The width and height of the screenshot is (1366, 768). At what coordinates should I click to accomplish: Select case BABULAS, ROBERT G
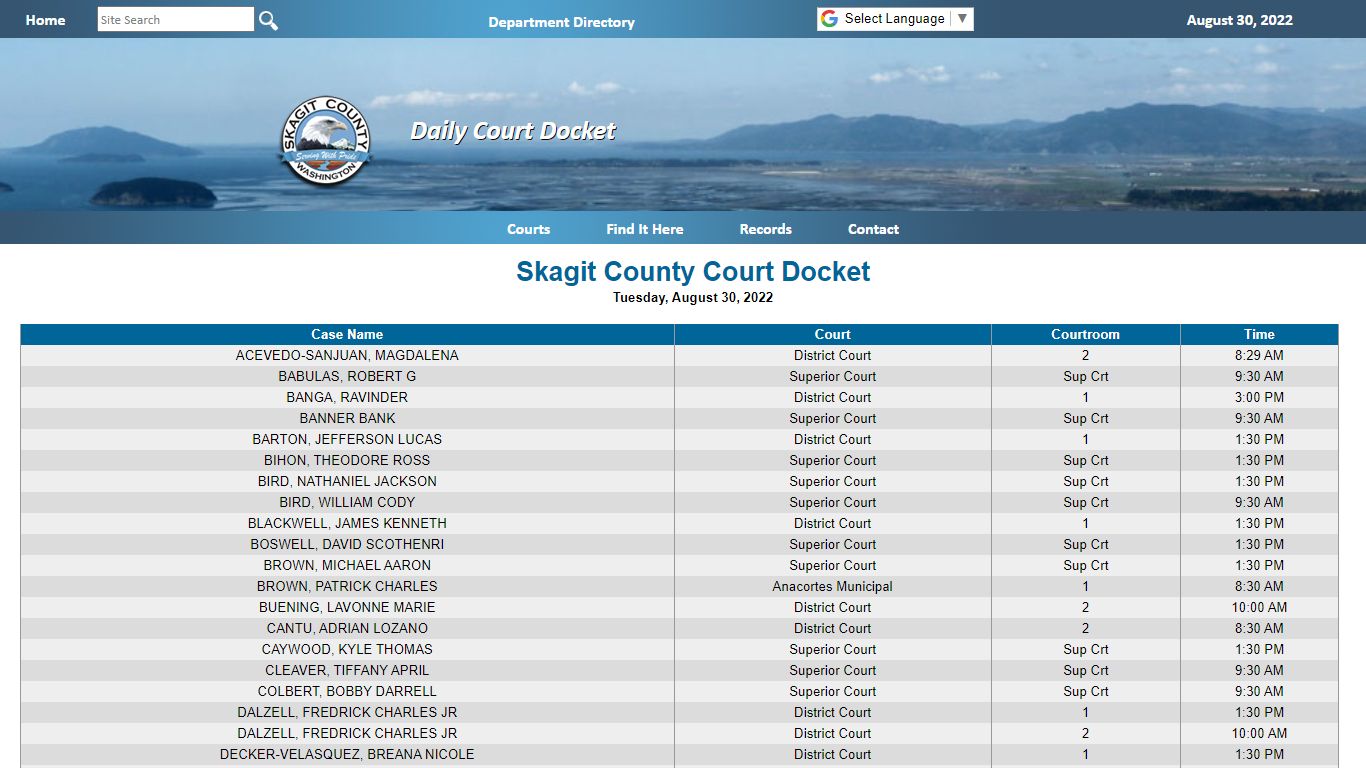pyautogui.click(x=347, y=376)
